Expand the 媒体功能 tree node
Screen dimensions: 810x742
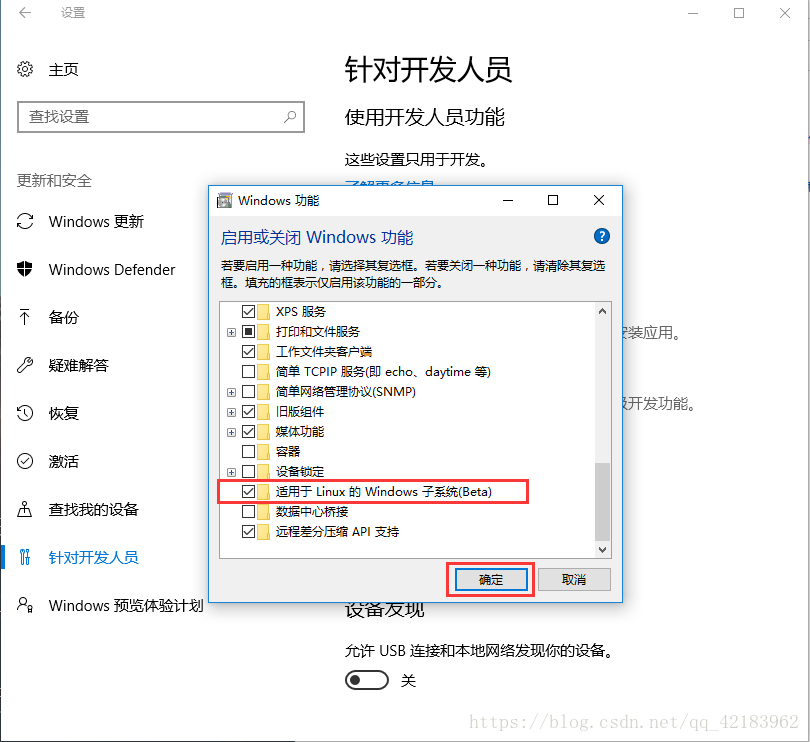tap(231, 432)
